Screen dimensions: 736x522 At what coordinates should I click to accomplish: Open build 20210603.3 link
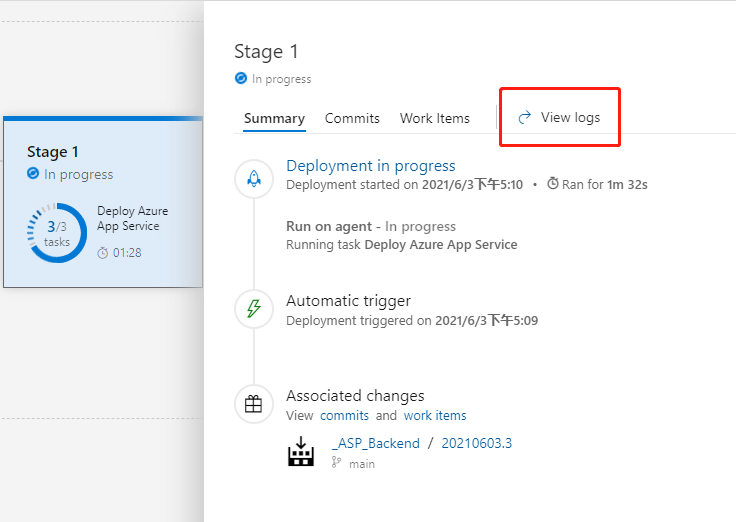pos(476,443)
